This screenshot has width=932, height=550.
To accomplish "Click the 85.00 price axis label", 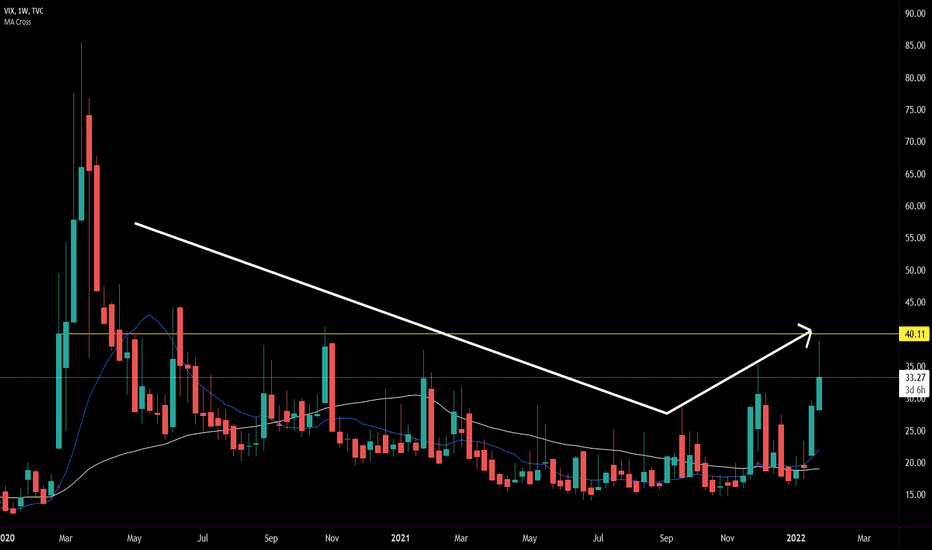I will pos(915,45).
